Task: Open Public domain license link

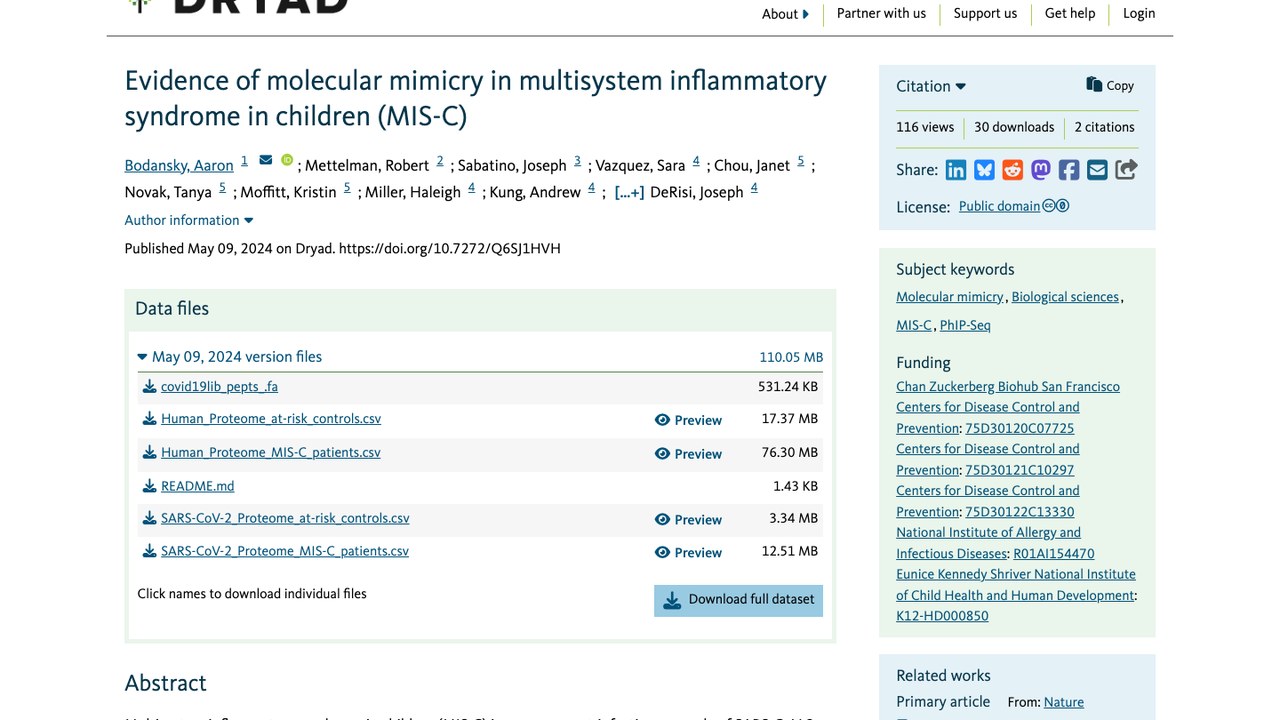Action: click(x=1000, y=206)
